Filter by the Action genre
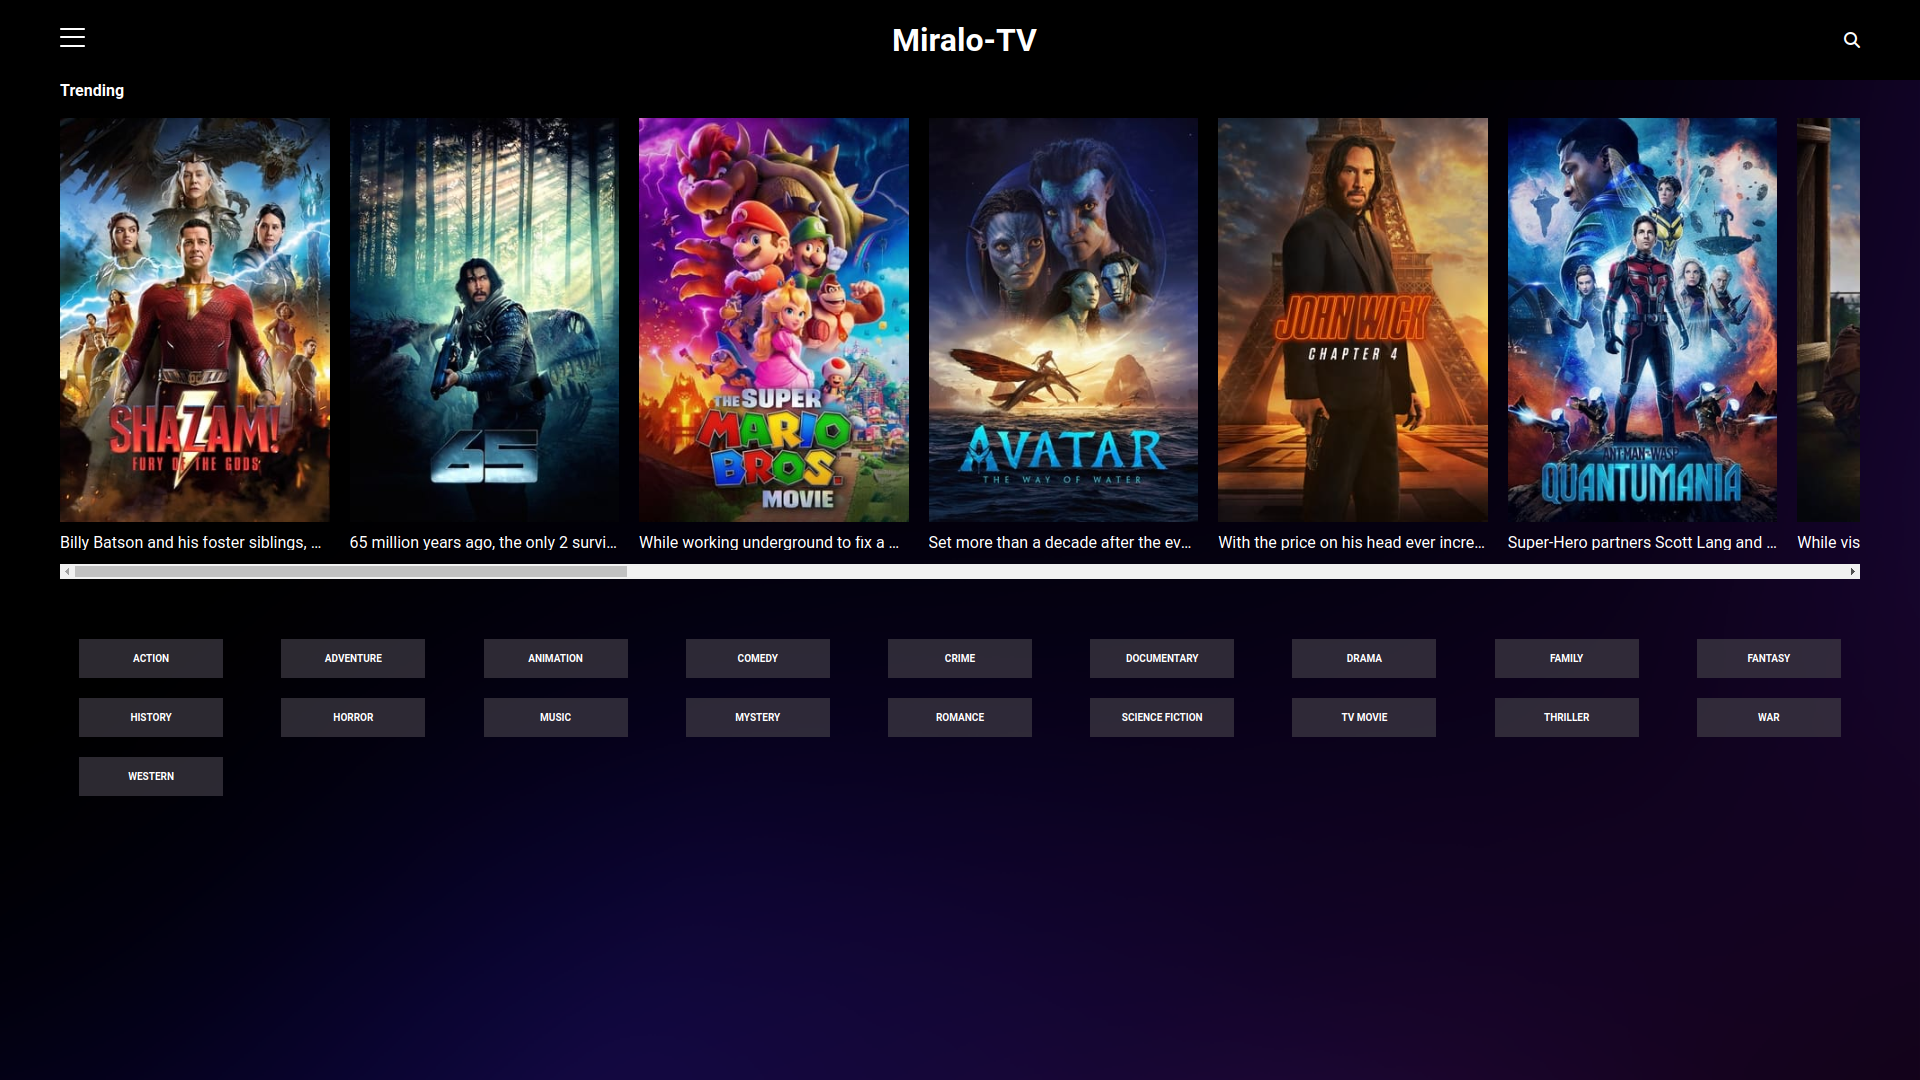This screenshot has height=1080, width=1920. pyautogui.click(x=151, y=658)
